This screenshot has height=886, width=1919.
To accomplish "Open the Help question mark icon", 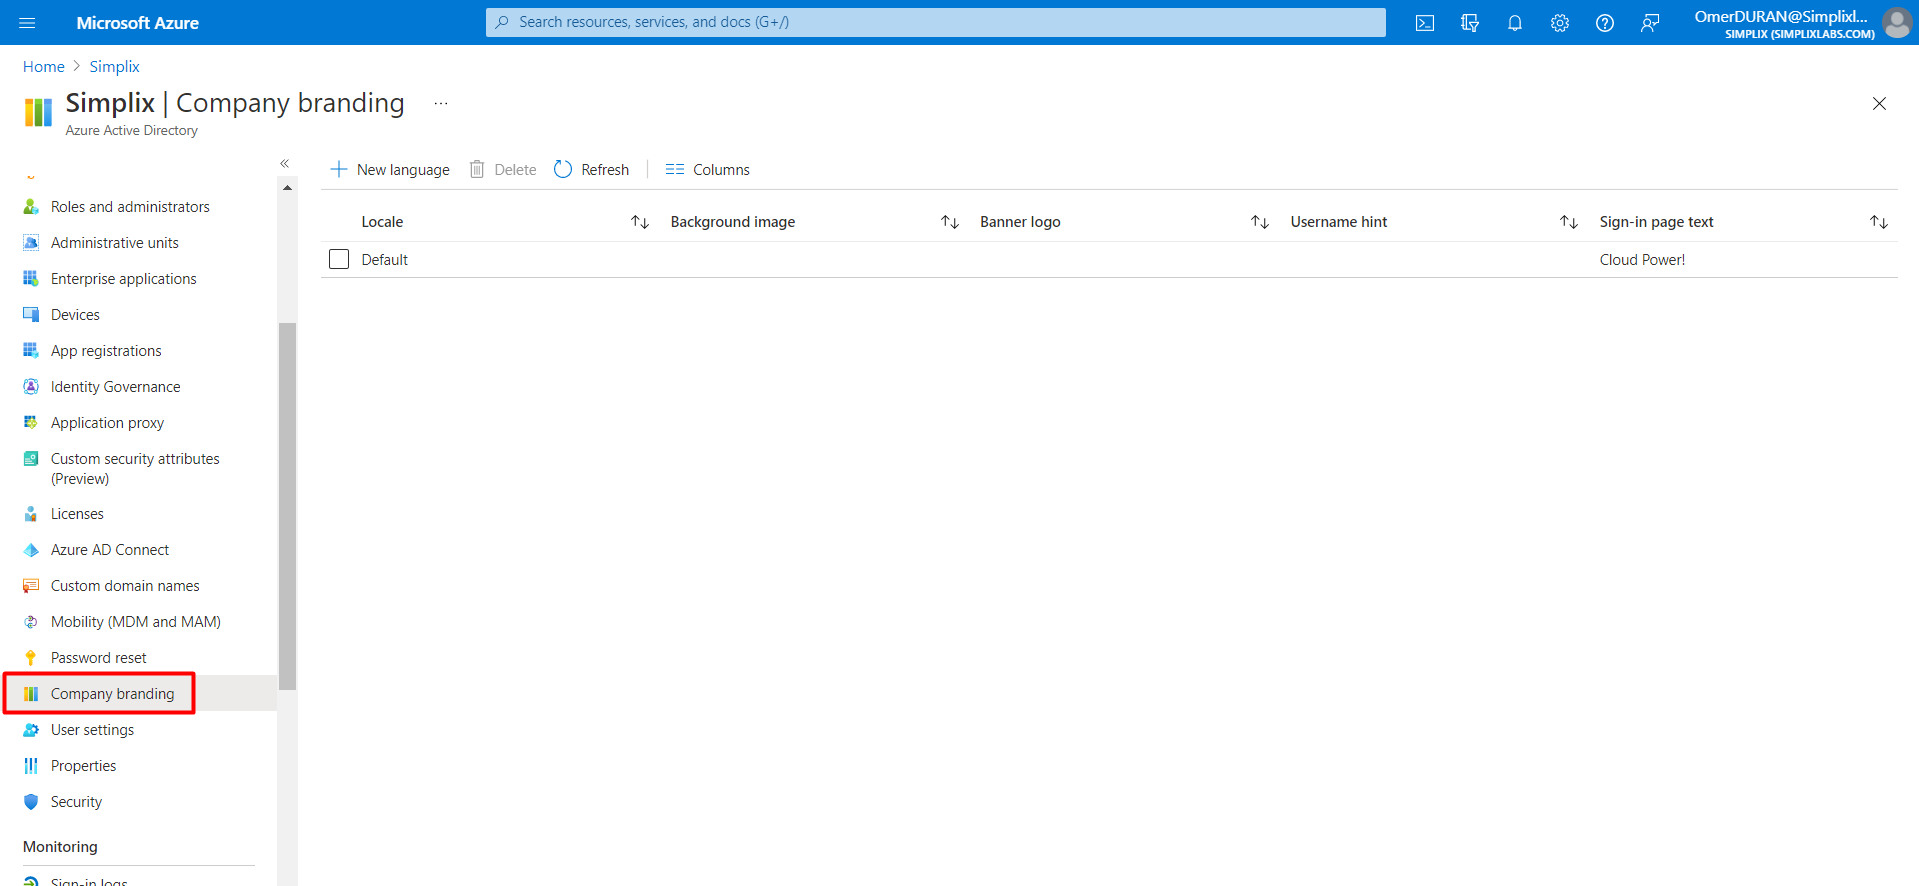I will click(x=1605, y=23).
